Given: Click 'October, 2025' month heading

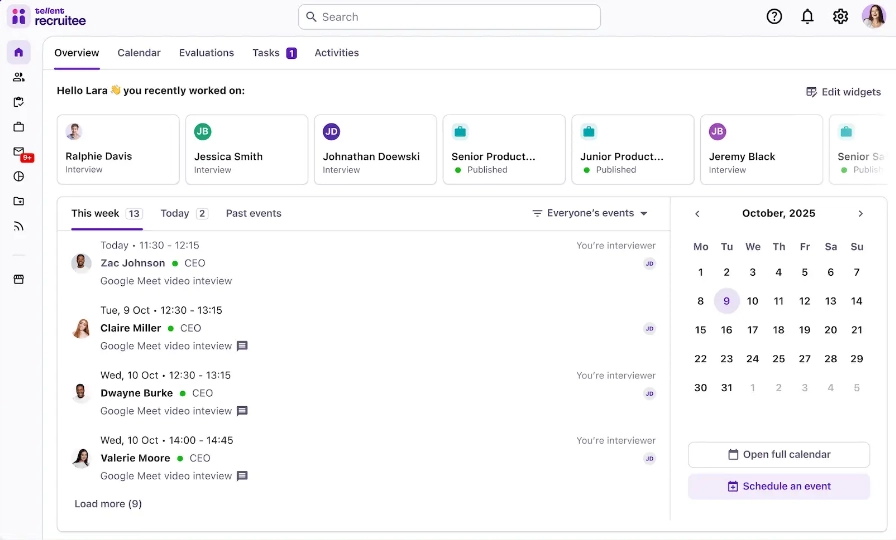Looking at the screenshot, I should click(x=778, y=214).
